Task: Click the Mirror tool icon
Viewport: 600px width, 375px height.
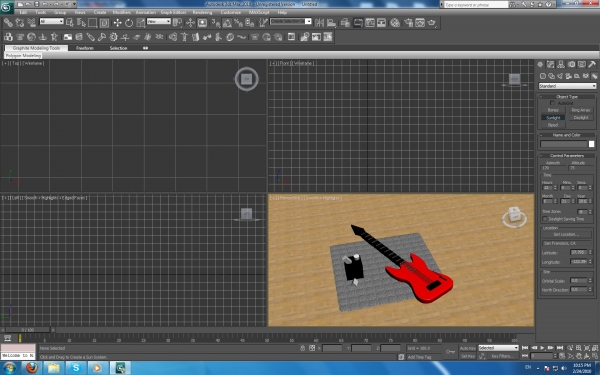Action: point(319,23)
